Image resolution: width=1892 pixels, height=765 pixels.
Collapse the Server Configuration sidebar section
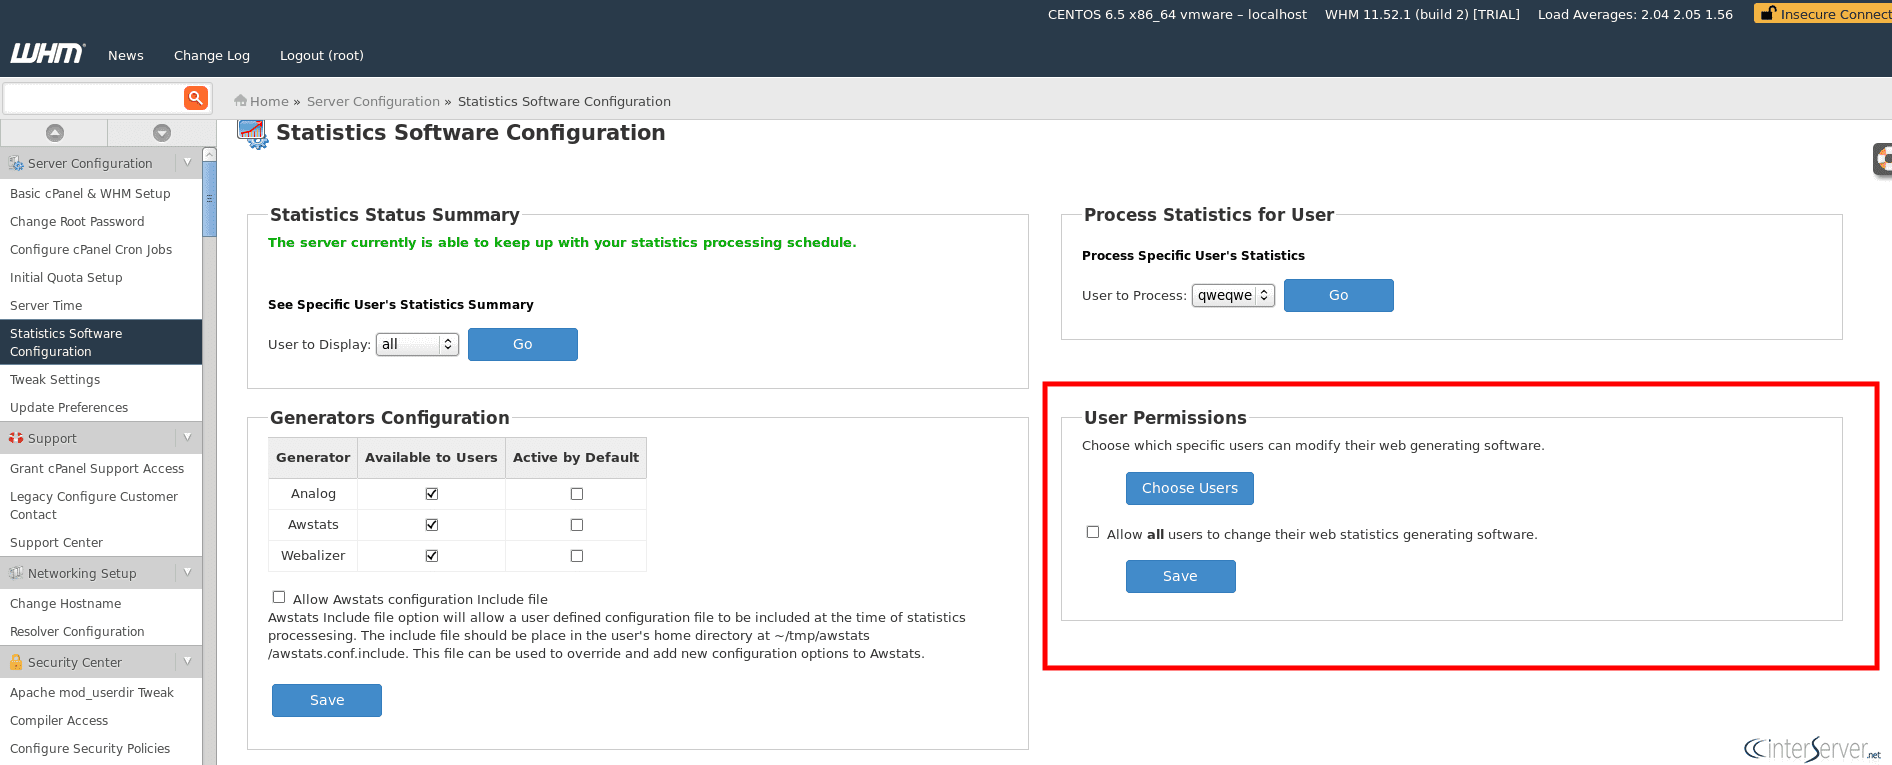(187, 163)
